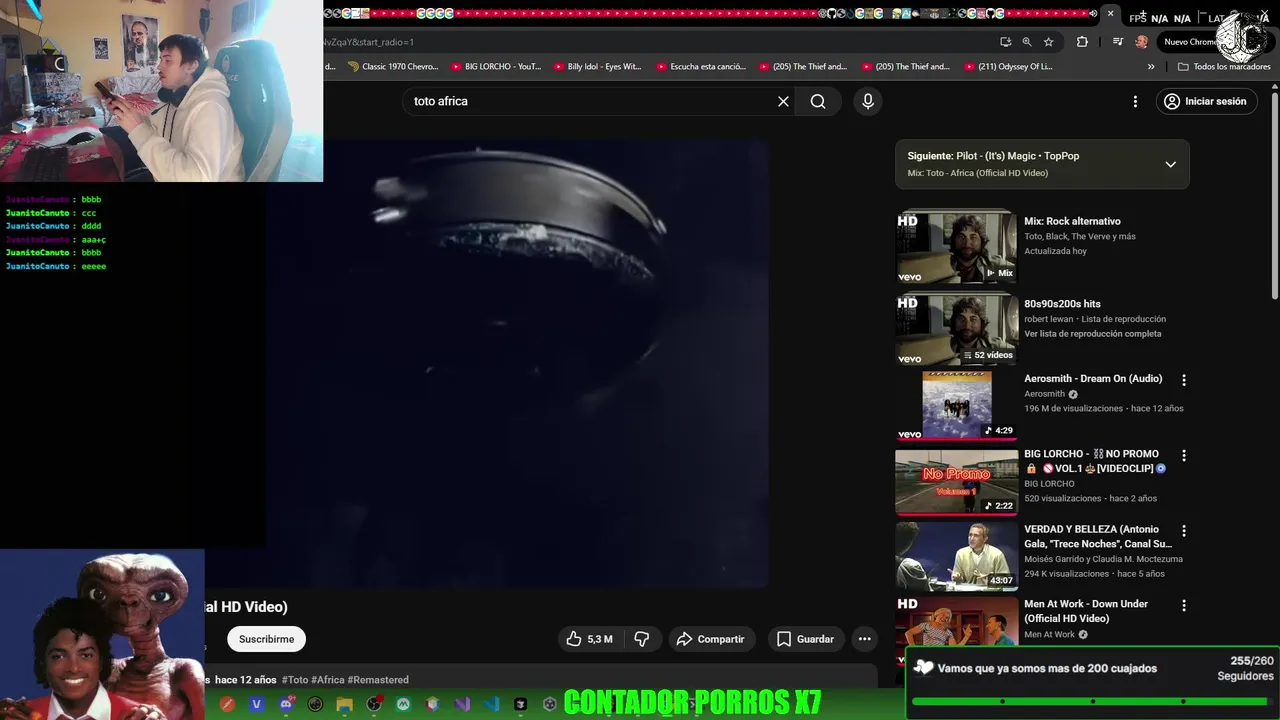Screen dimensions: 1280x720
Task: Click BIG LORCHO channel name
Action: coord(1049,484)
